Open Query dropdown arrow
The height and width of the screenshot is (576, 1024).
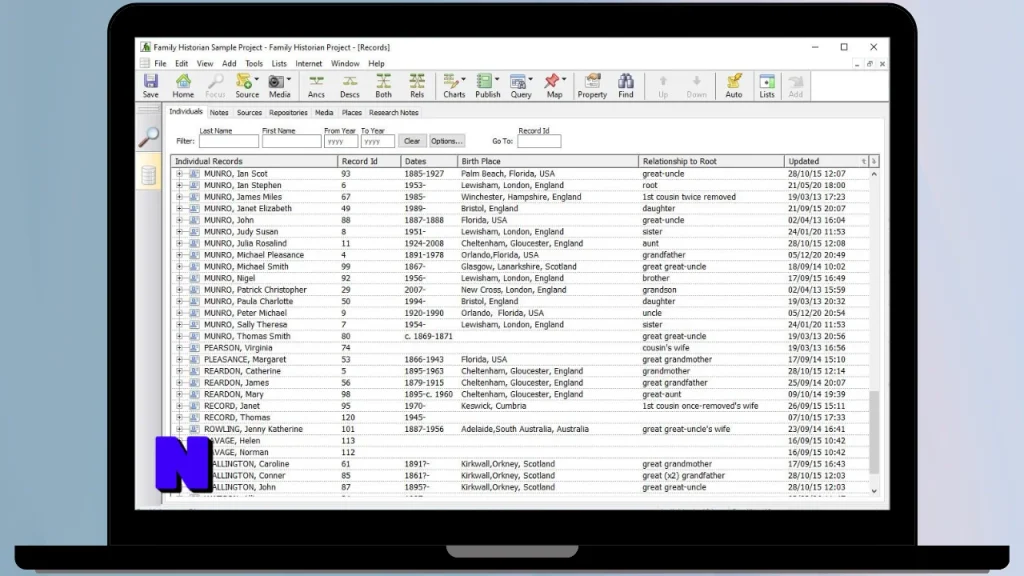pos(530,79)
